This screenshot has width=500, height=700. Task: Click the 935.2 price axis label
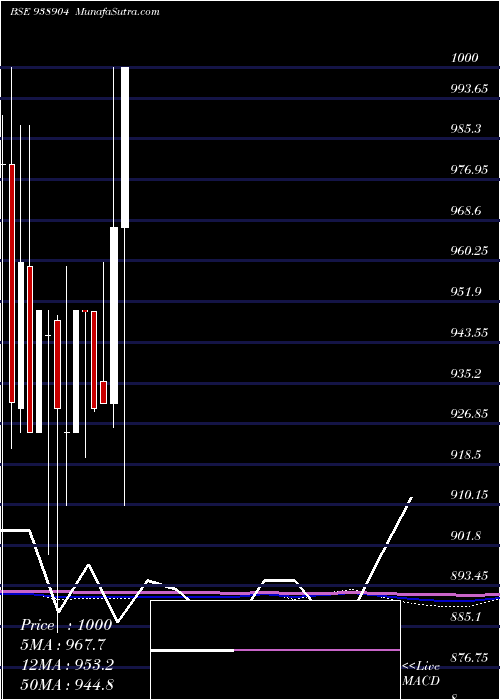466,373
